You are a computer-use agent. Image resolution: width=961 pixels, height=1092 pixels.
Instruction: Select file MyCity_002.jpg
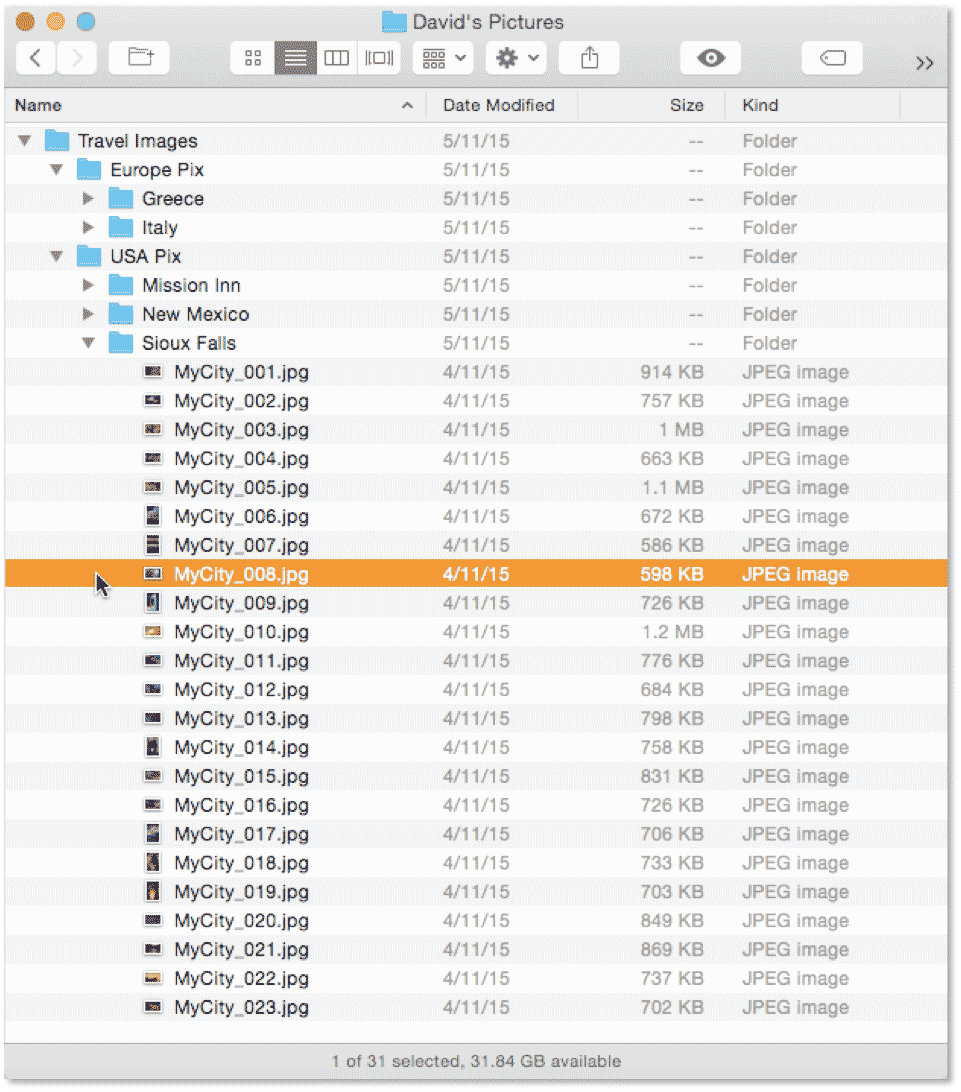[x=476, y=401]
